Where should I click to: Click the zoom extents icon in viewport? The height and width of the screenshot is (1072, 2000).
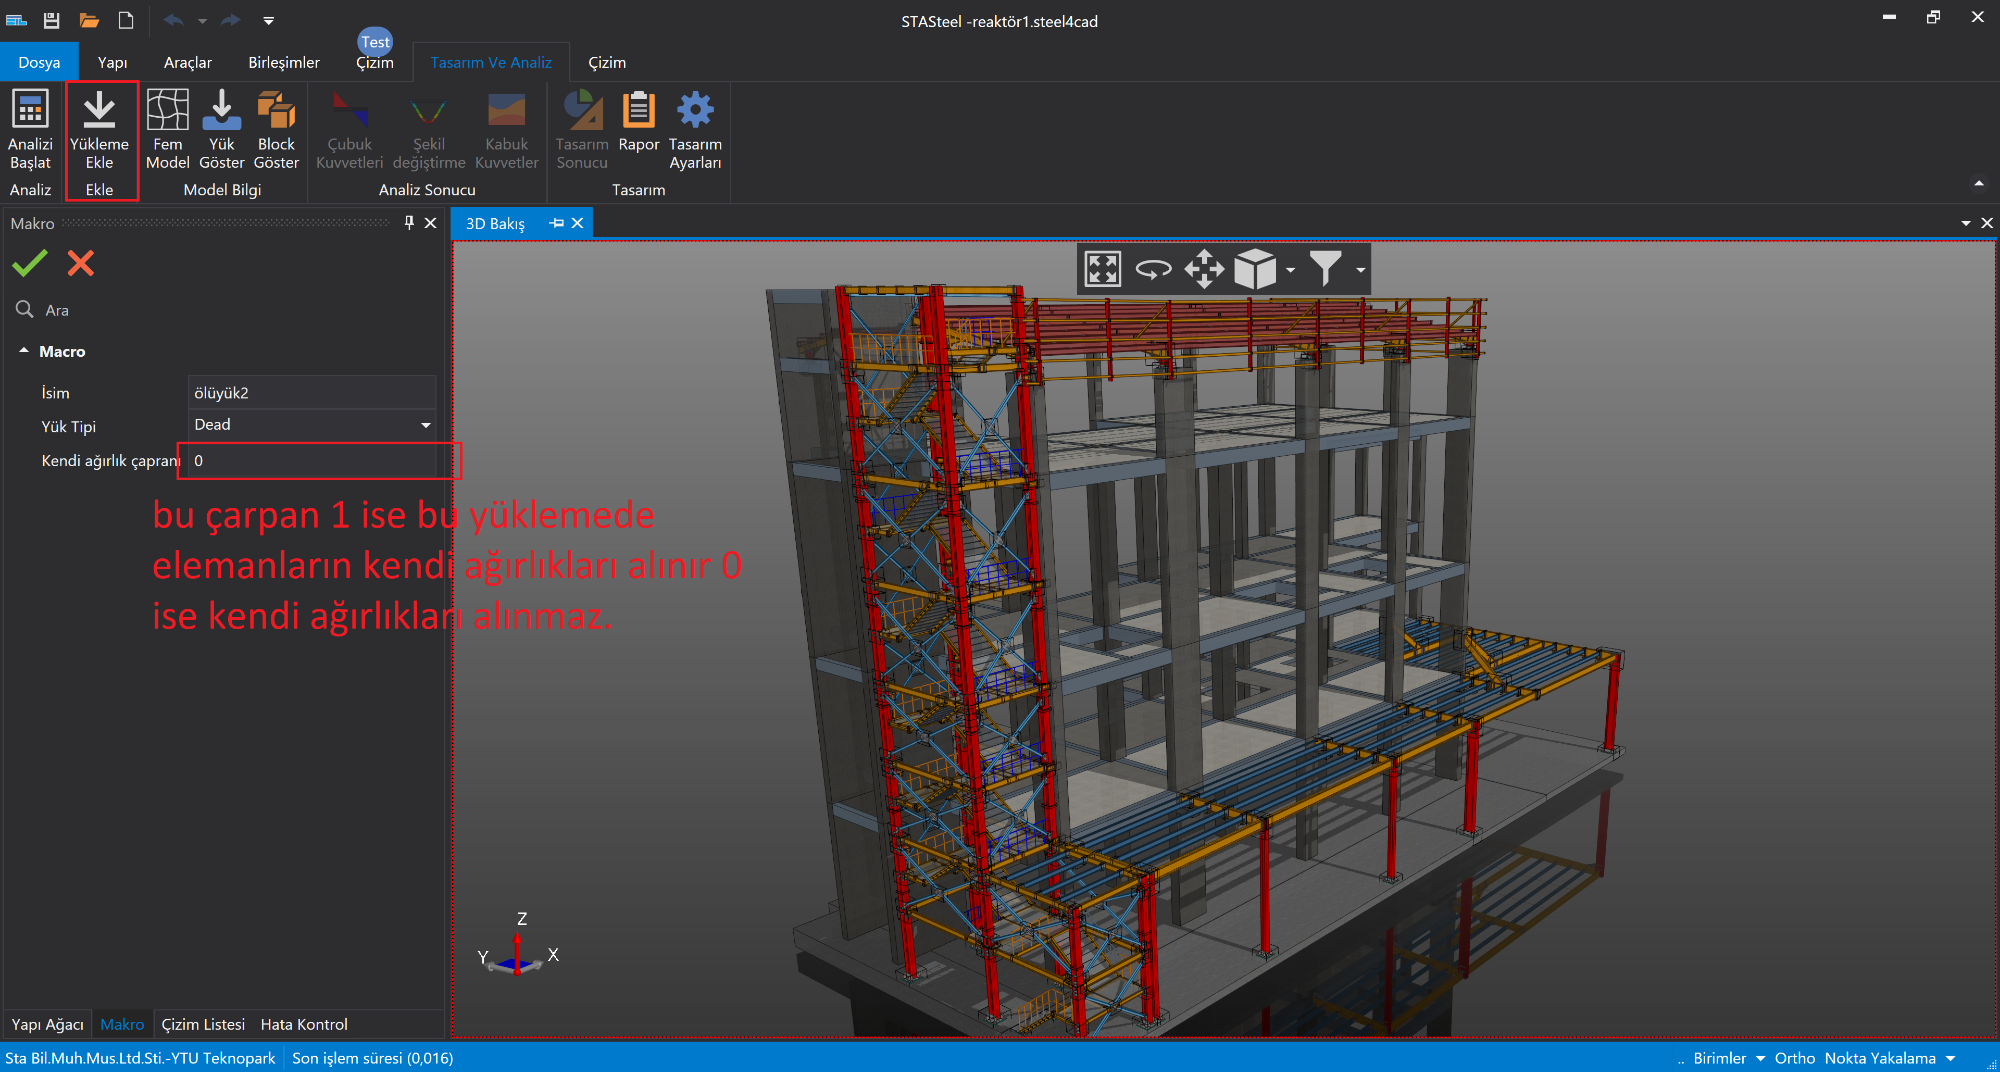pos(1102,269)
